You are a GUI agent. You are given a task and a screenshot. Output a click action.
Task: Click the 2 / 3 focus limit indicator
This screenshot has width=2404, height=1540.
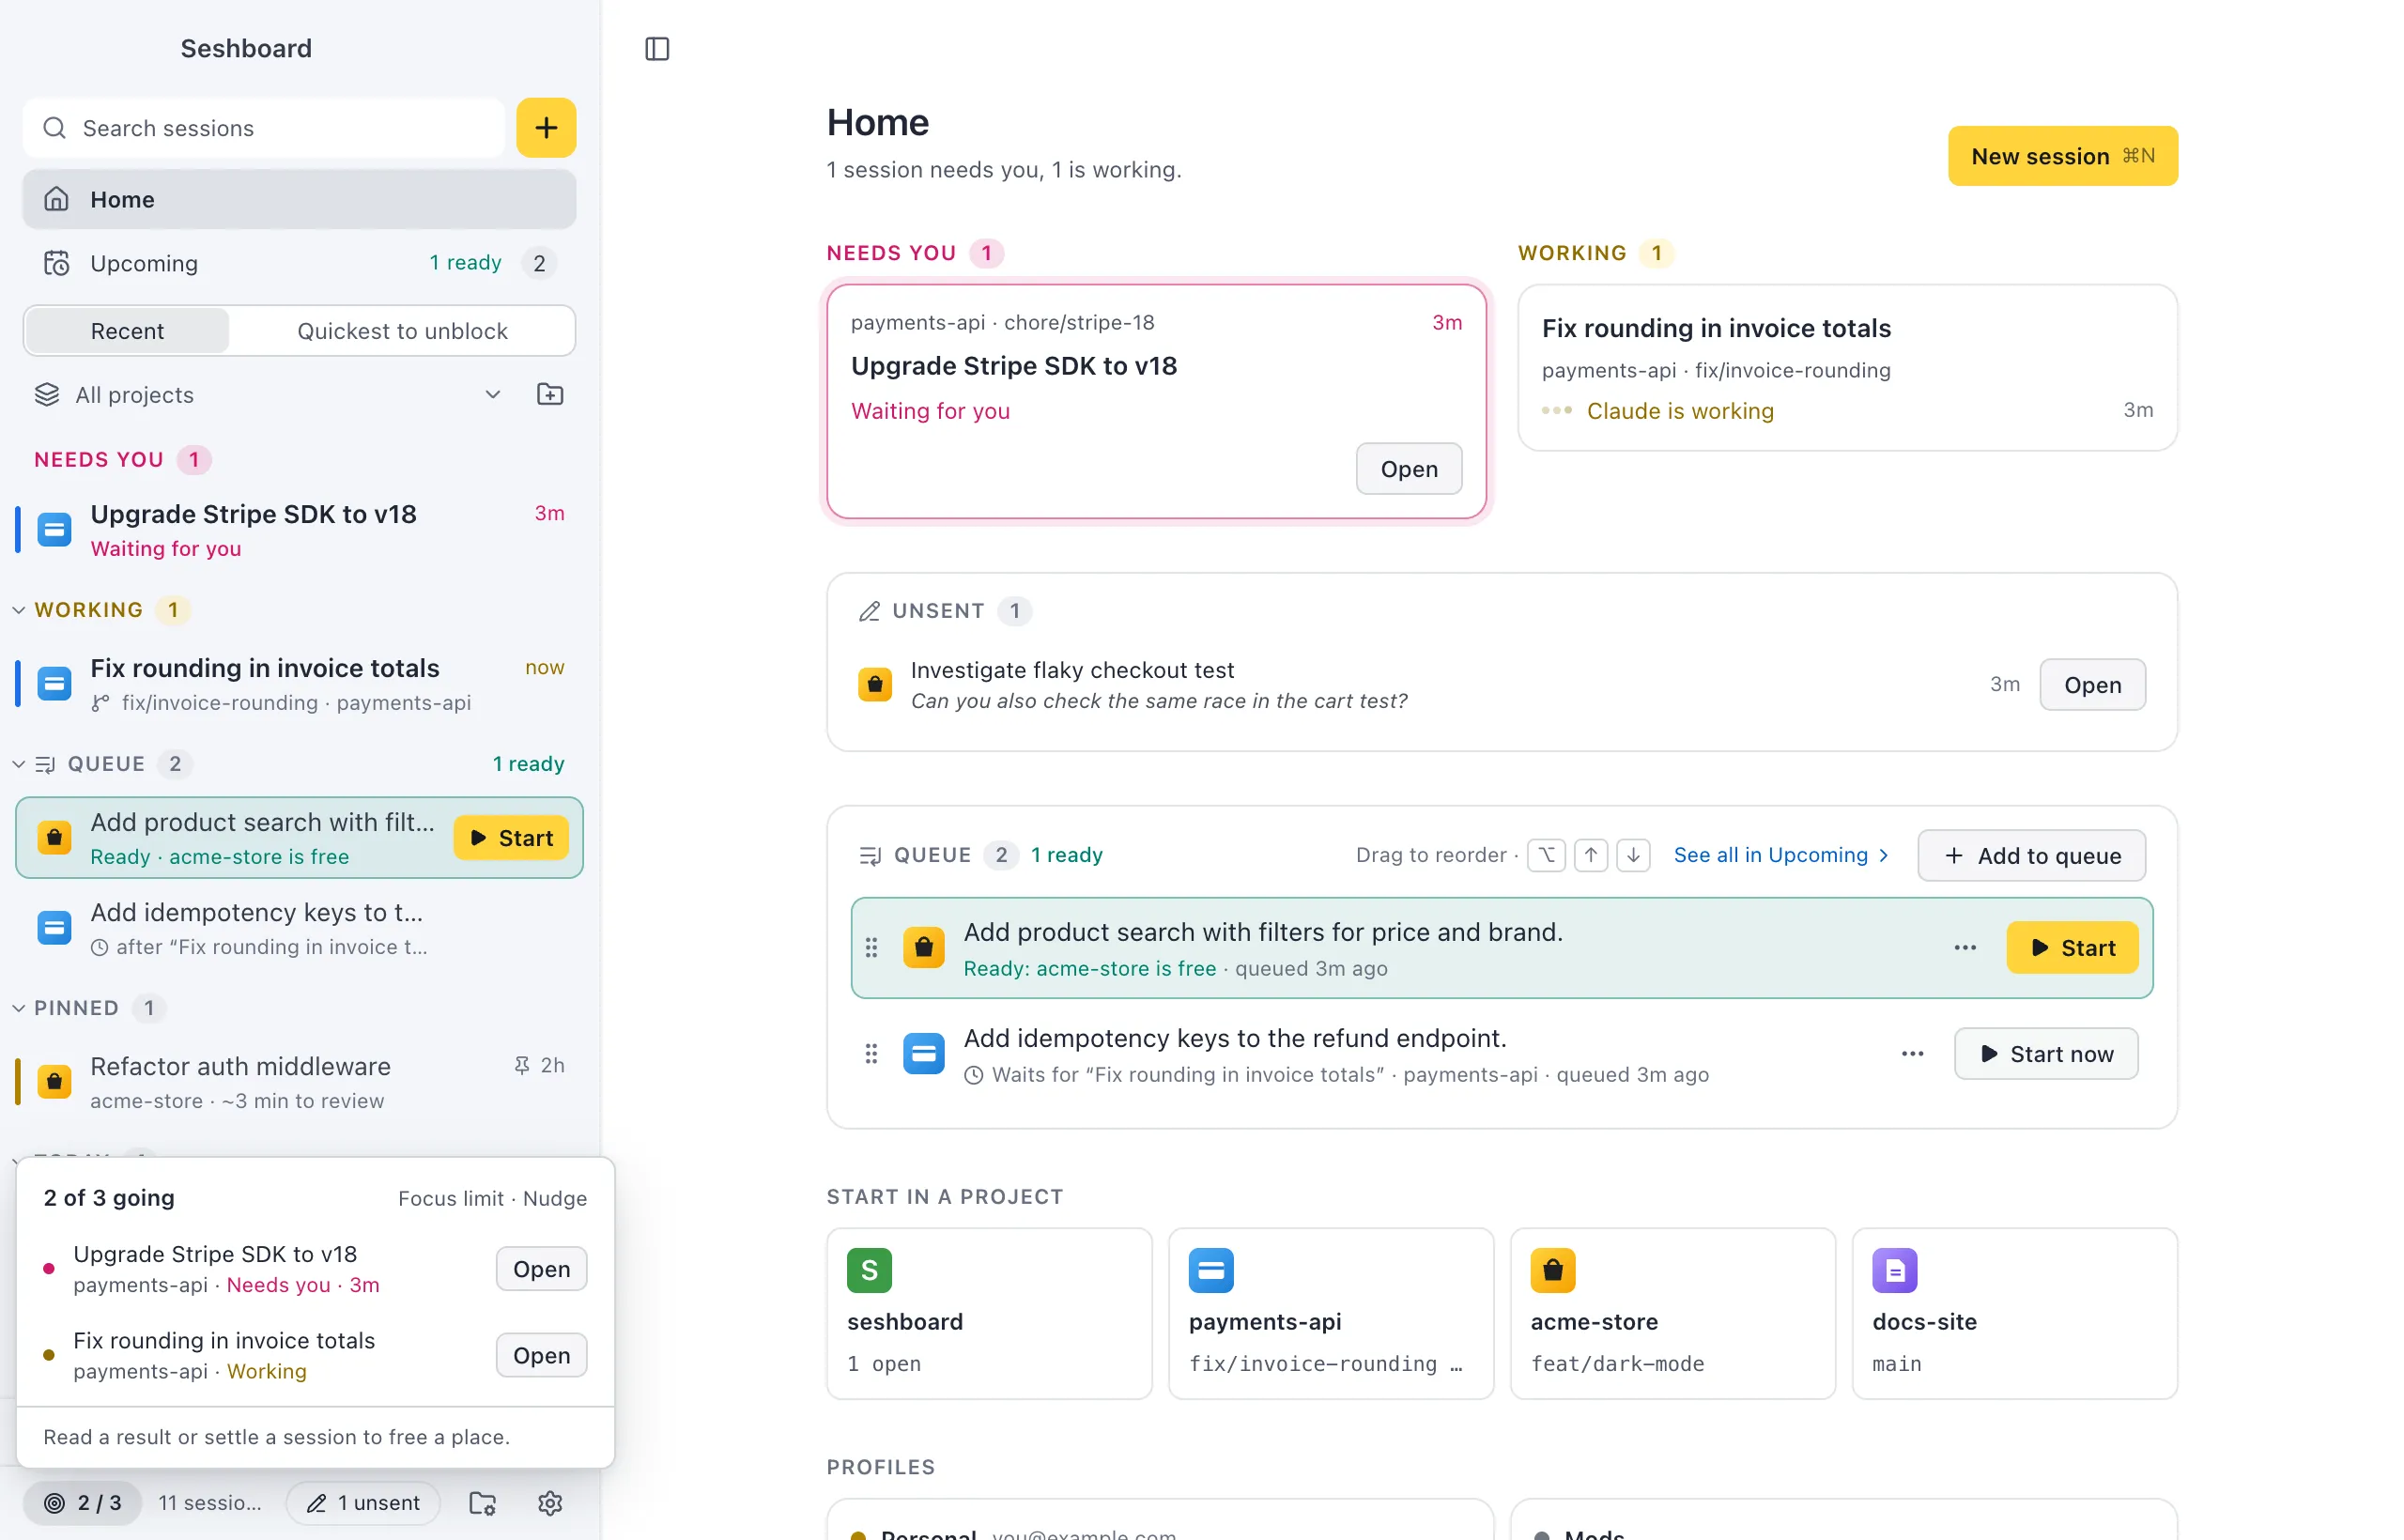(82, 1502)
